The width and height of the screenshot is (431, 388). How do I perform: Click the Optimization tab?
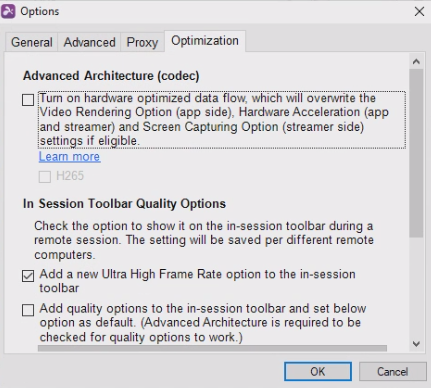tap(205, 41)
